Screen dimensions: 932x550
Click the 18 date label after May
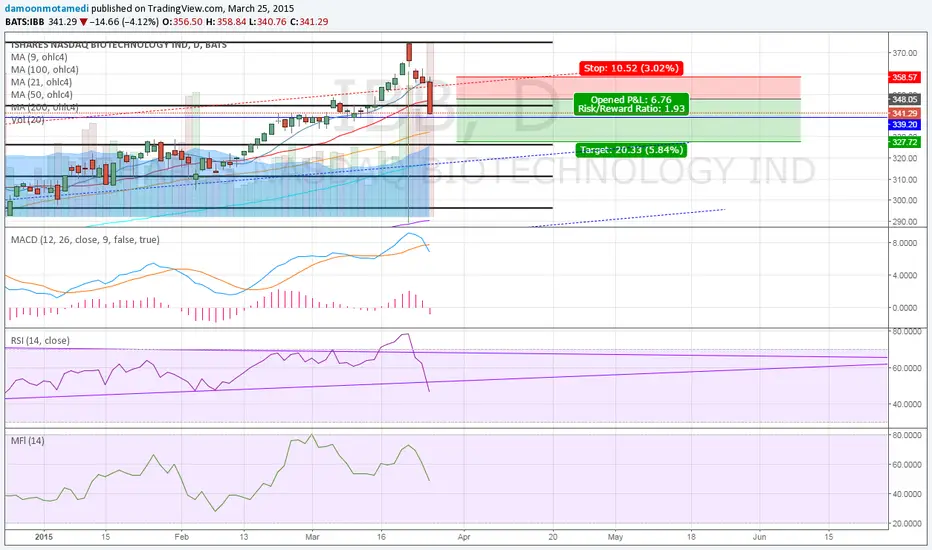[x=691, y=537]
